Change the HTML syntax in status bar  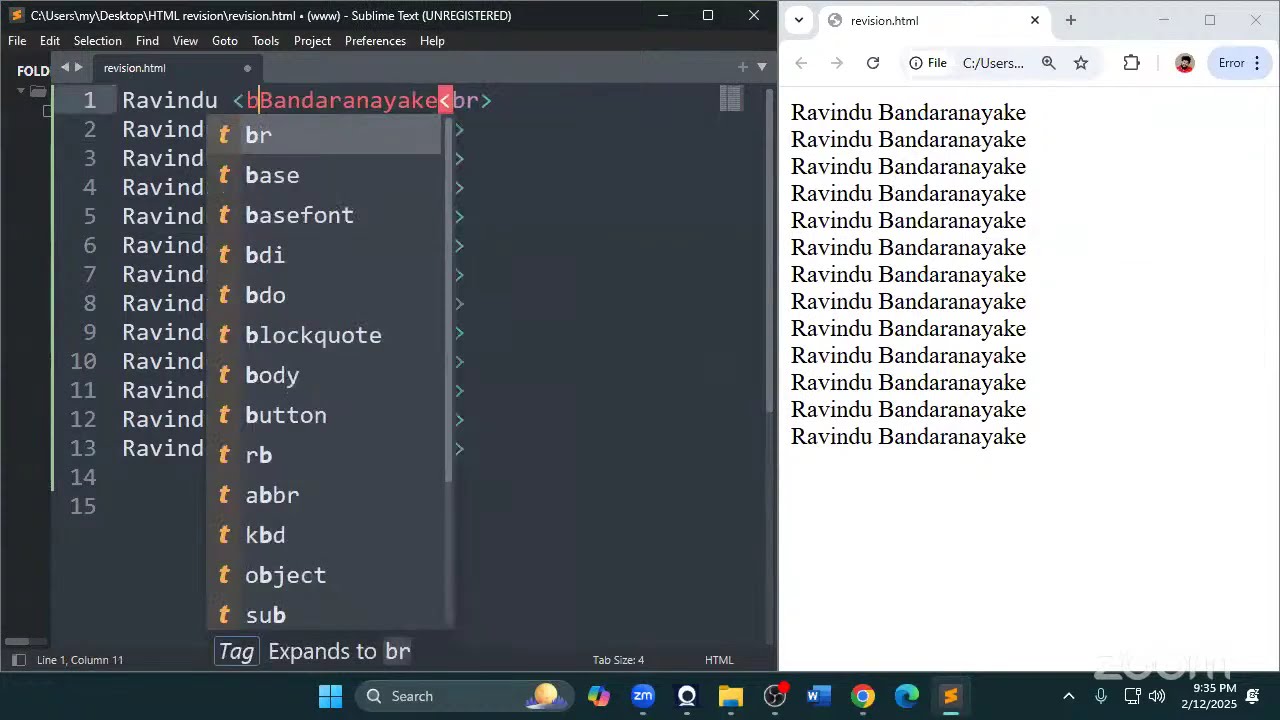click(719, 660)
